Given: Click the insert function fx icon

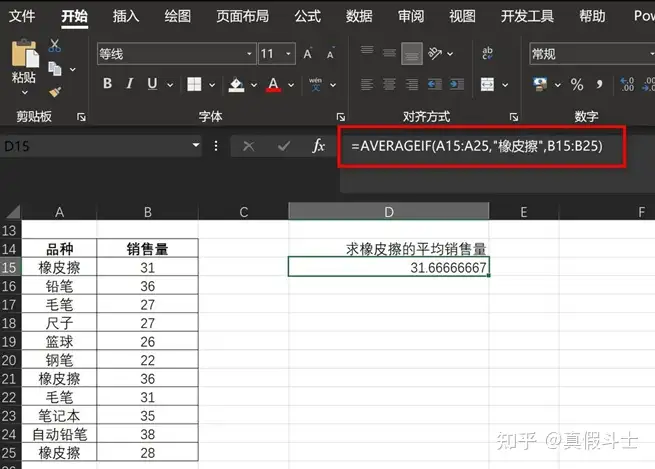Looking at the screenshot, I should tap(318, 146).
